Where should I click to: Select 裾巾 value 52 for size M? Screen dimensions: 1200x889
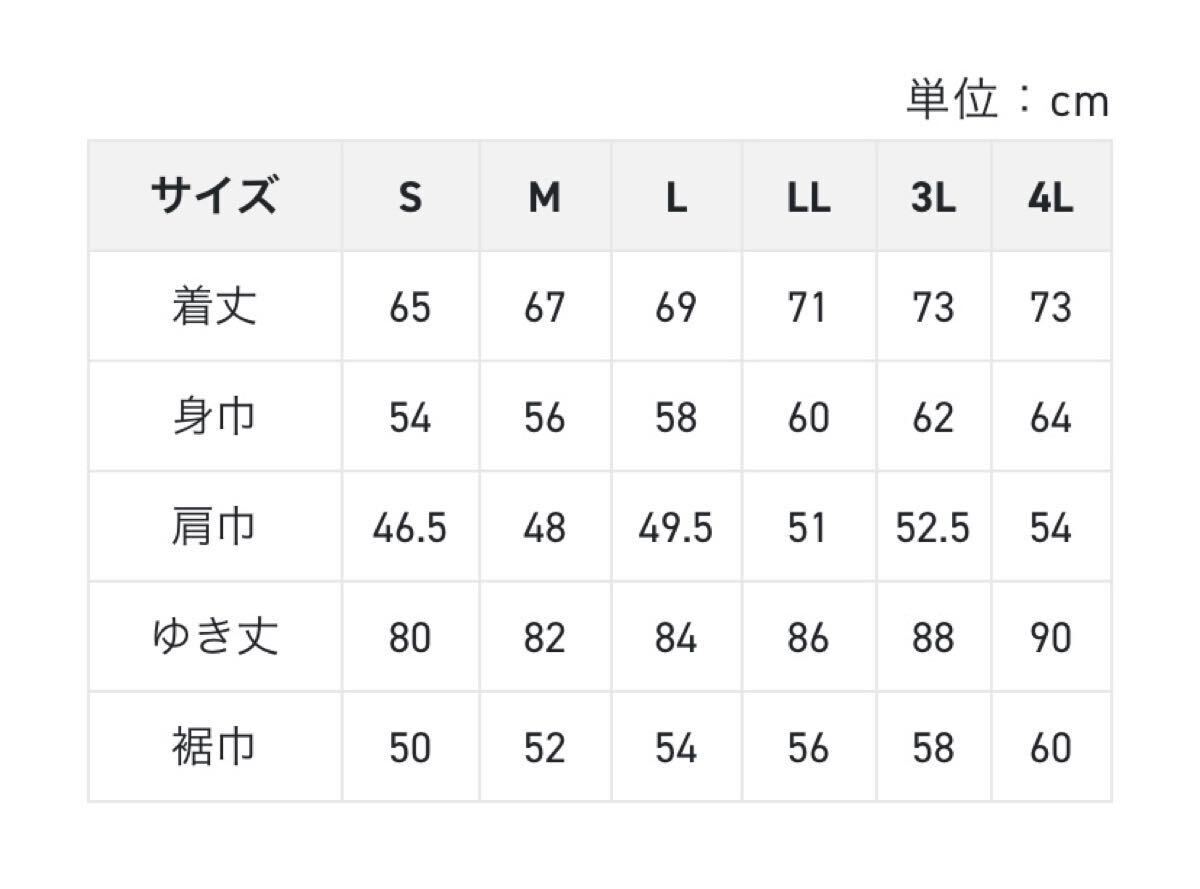(x=545, y=747)
